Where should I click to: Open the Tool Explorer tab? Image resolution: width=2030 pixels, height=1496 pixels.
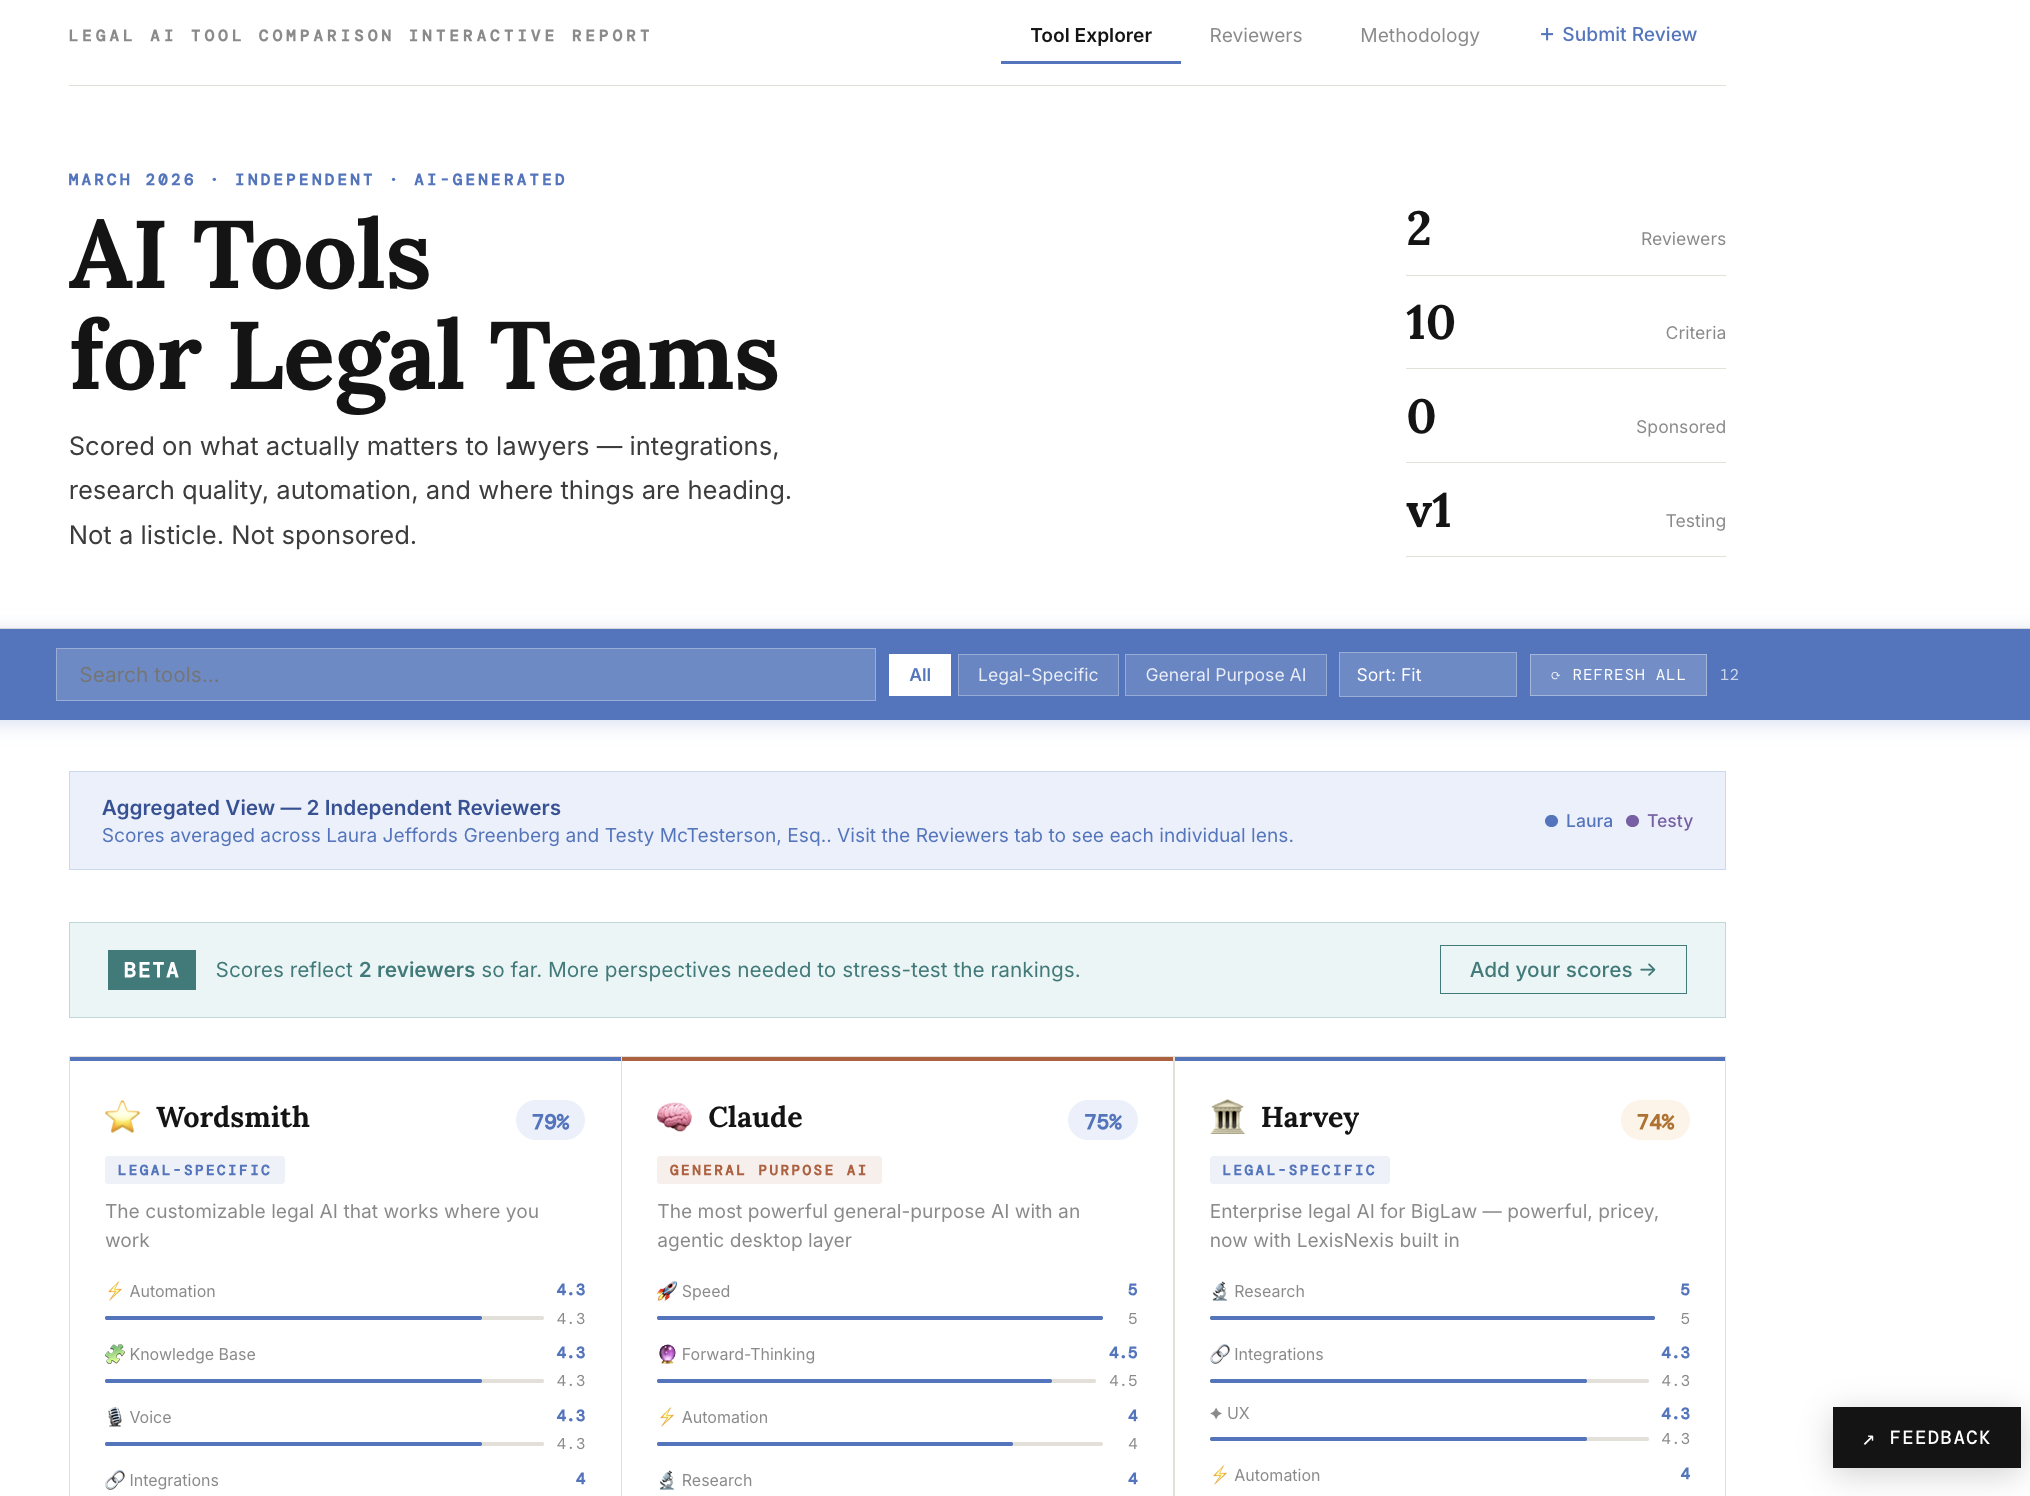1090,36
